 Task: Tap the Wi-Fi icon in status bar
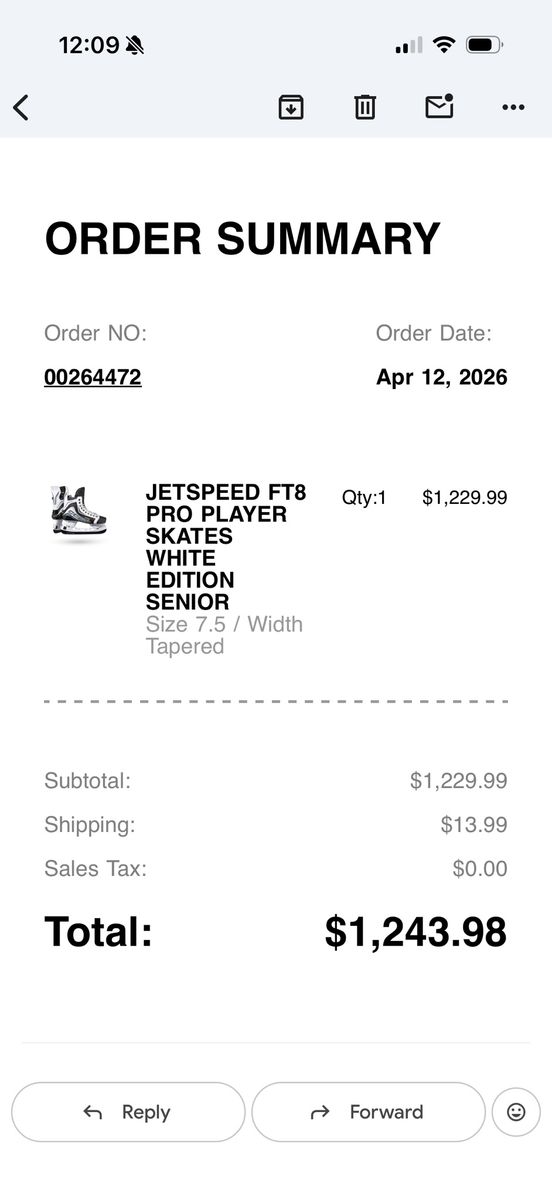445,45
